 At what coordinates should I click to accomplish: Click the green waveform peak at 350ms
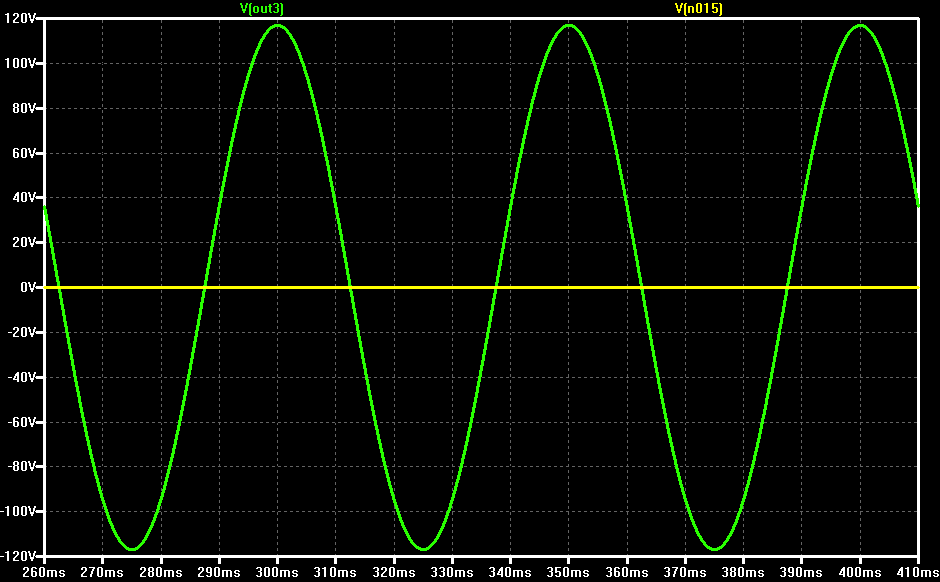click(x=569, y=26)
